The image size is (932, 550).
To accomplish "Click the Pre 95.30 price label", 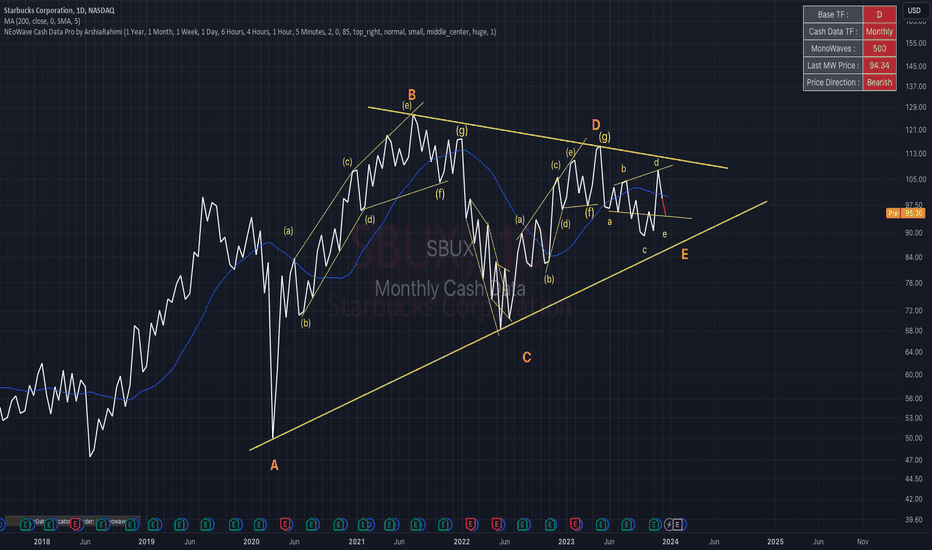I will coord(905,213).
